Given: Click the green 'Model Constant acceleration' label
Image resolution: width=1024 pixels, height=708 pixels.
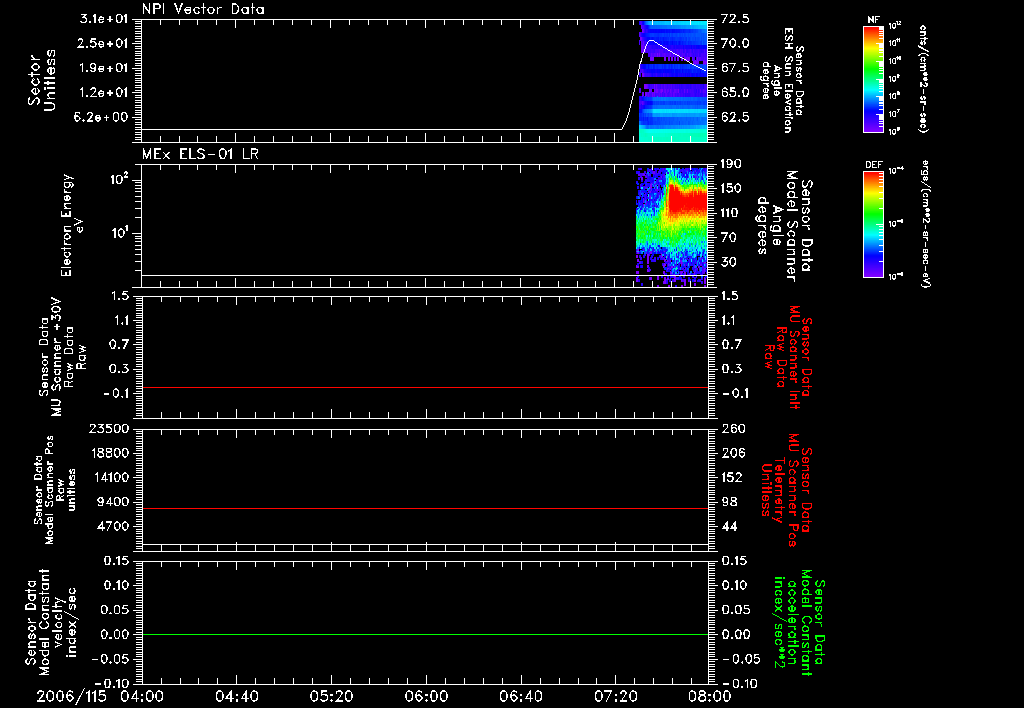Looking at the screenshot, I should pos(799,623).
